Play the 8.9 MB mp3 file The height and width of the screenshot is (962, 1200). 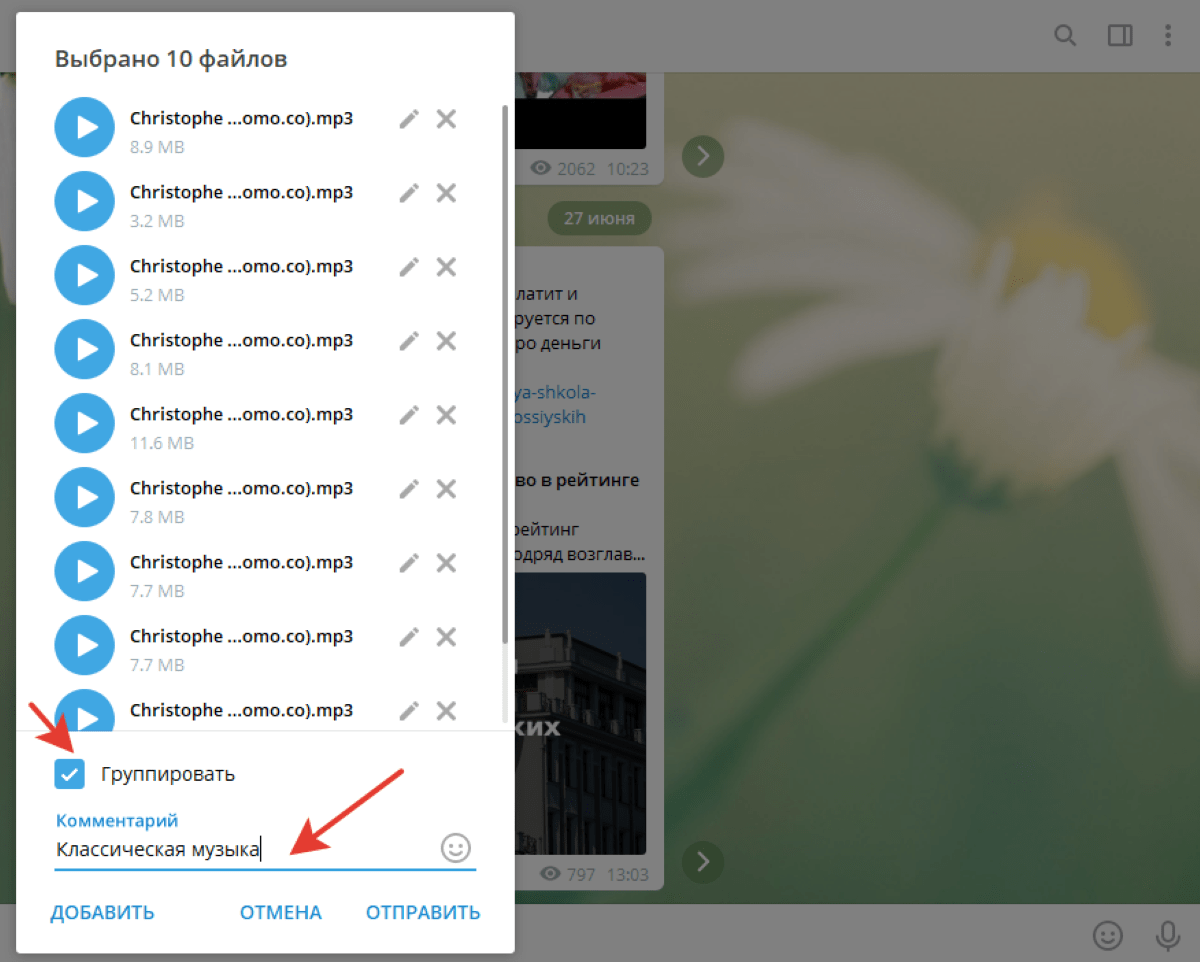coord(85,127)
